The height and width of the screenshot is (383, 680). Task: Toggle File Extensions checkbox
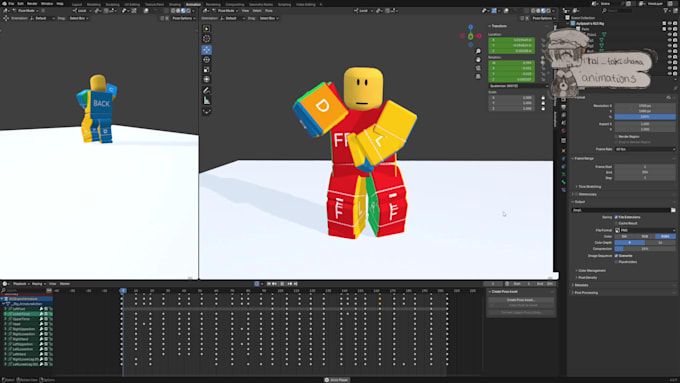tap(616, 217)
